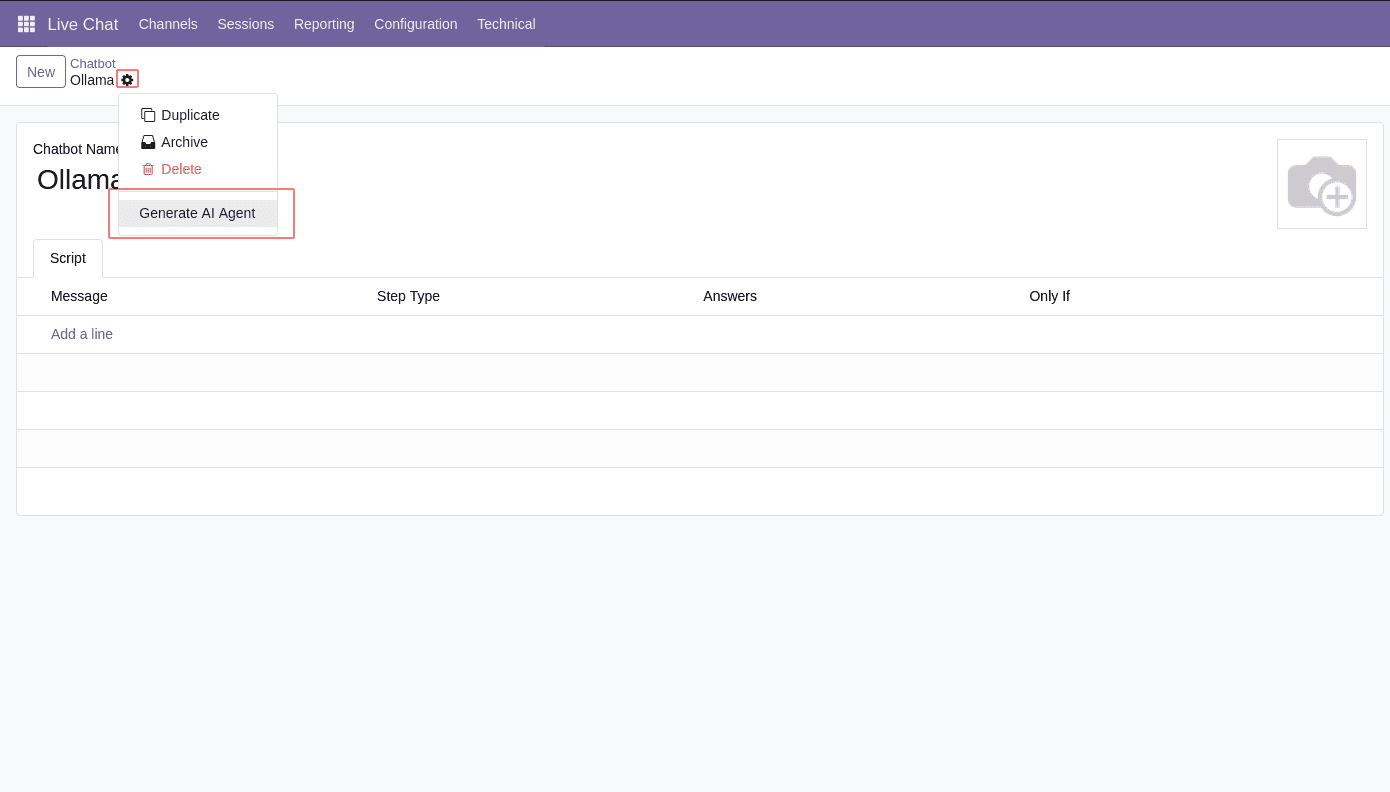Click Add a line to create script step
The image size is (1390, 792).
coord(81,334)
